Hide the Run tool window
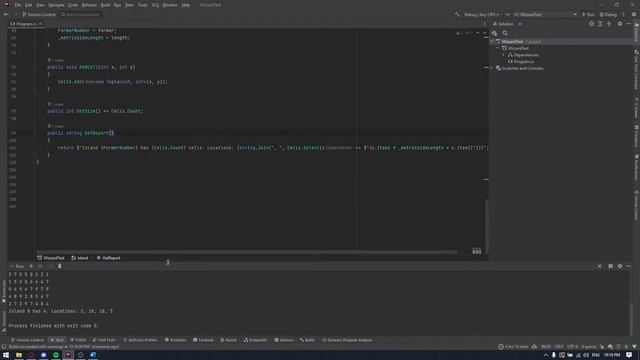This screenshot has height=360, width=640. tap(629, 266)
